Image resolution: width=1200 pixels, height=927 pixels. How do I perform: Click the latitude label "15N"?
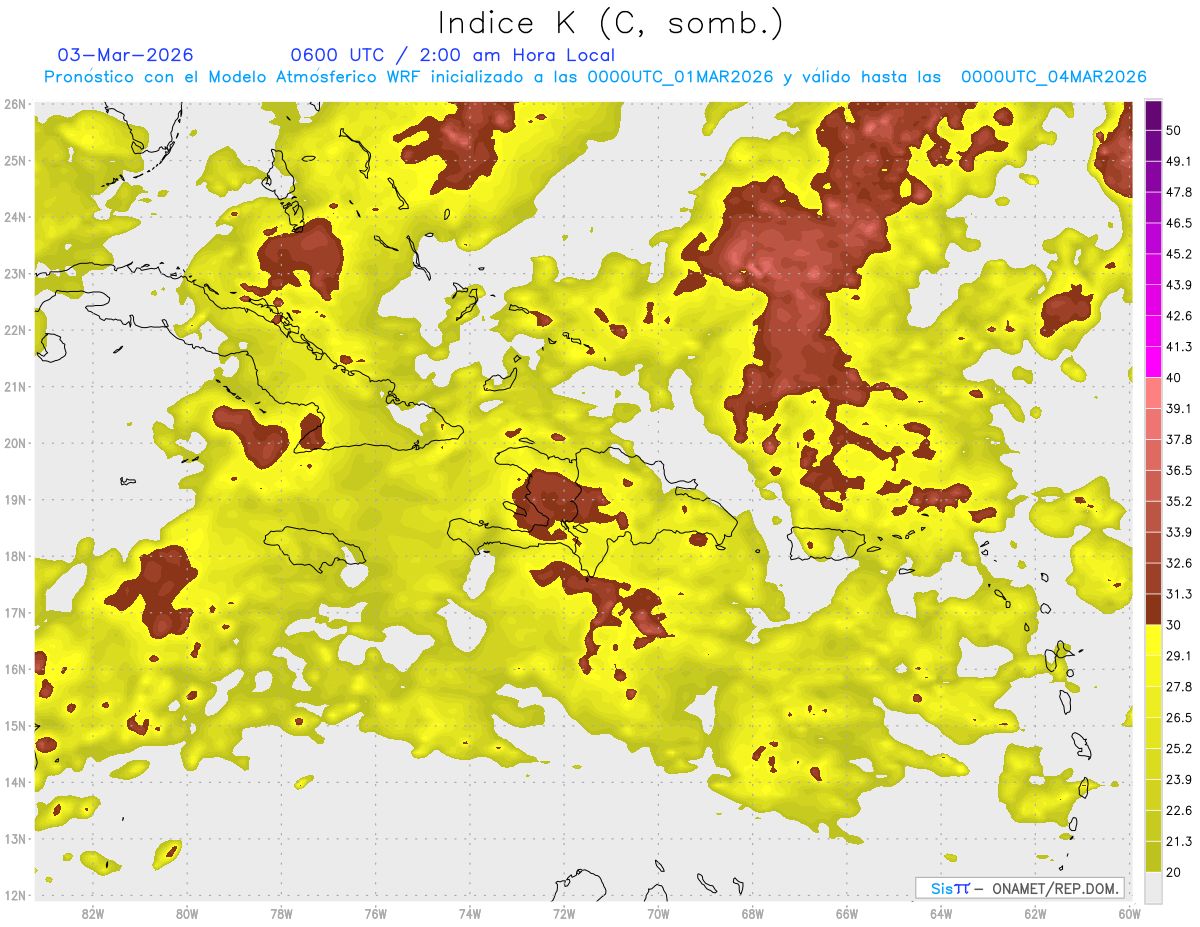coord(15,726)
